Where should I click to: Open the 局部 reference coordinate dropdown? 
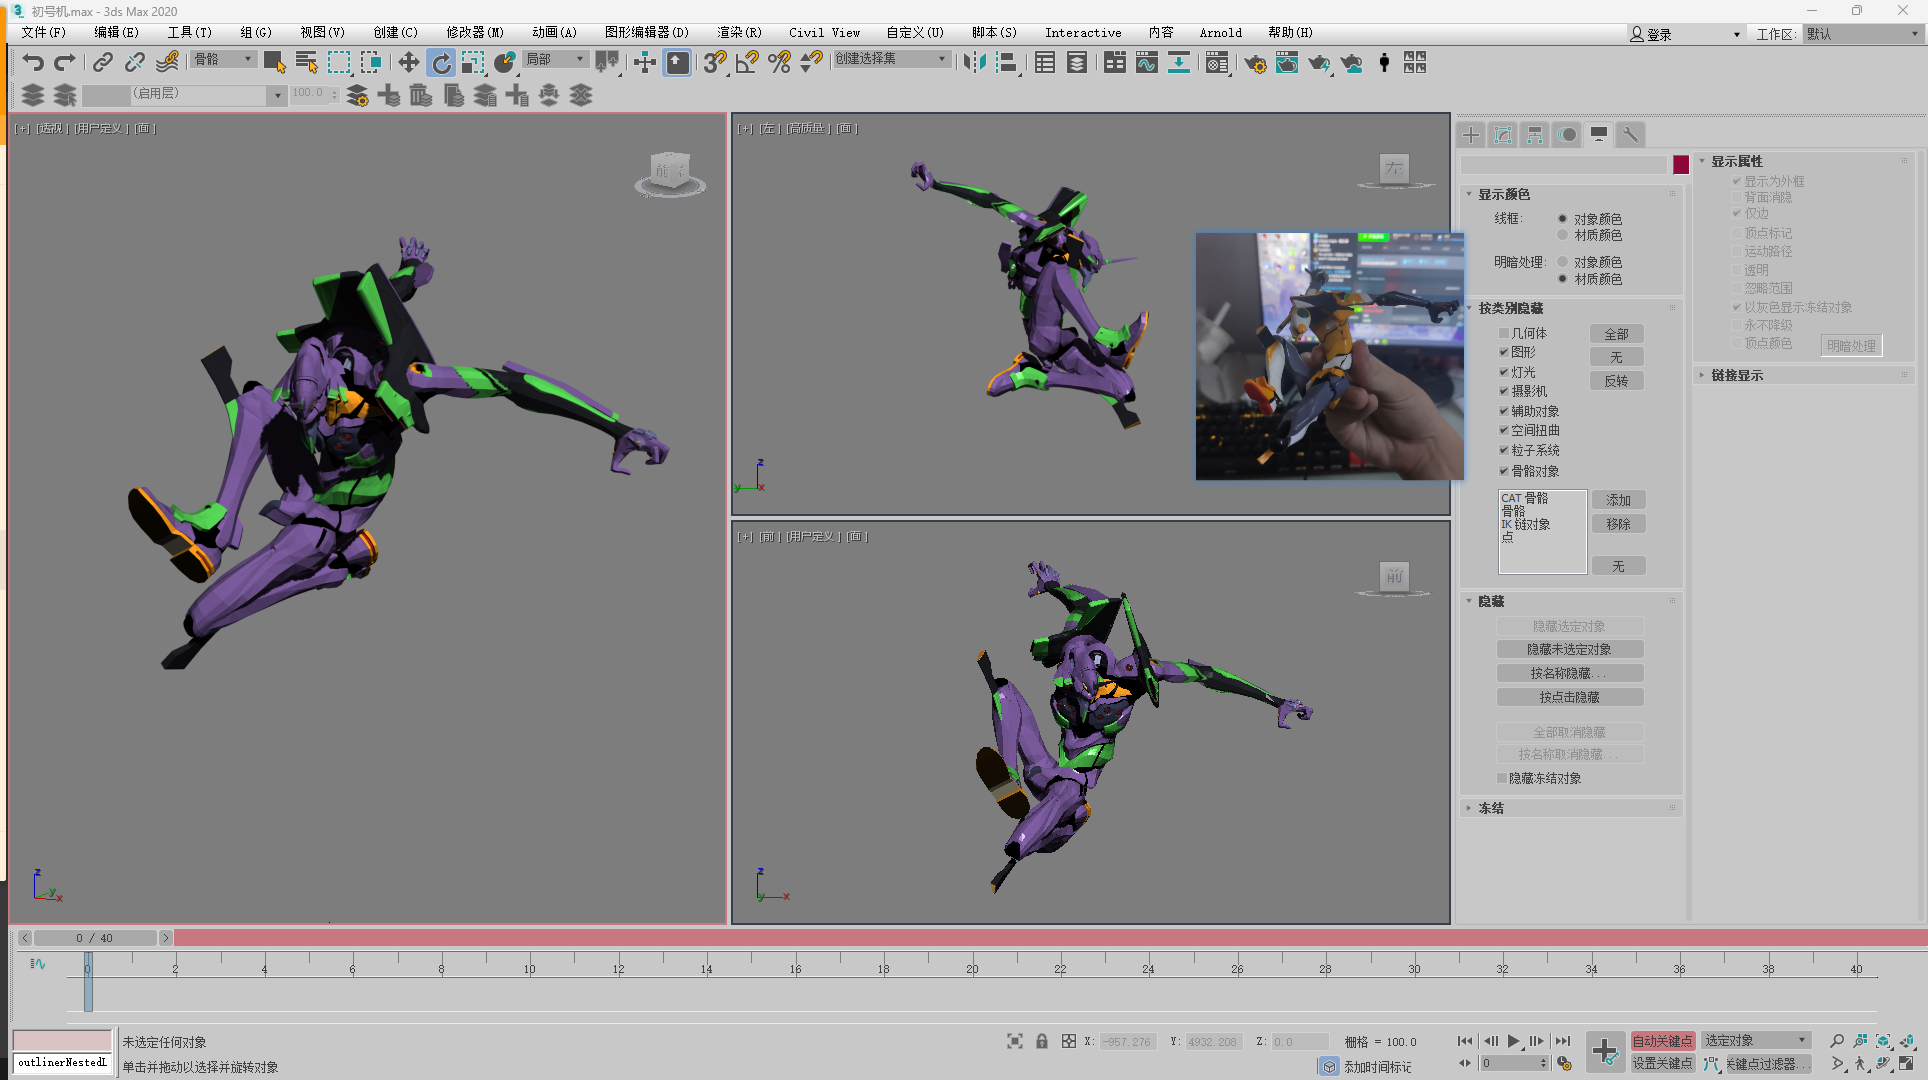[555, 60]
